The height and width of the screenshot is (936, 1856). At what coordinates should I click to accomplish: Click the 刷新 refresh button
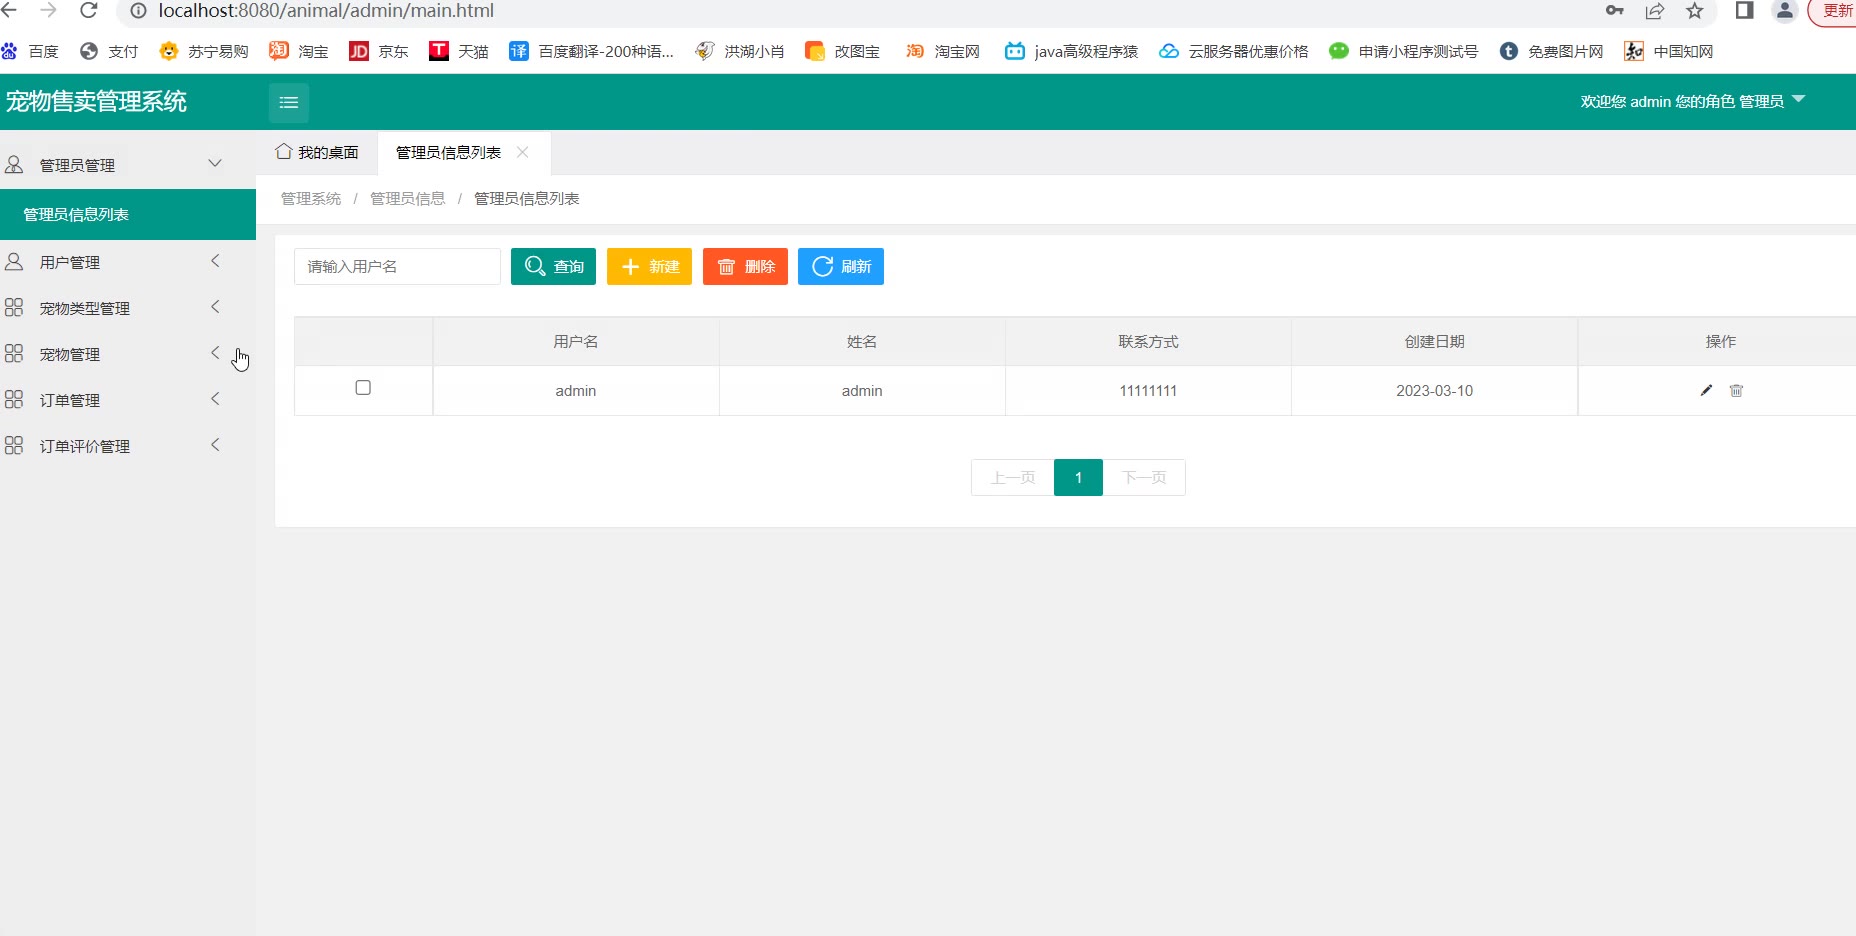pyautogui.click(x=841, y=266)
